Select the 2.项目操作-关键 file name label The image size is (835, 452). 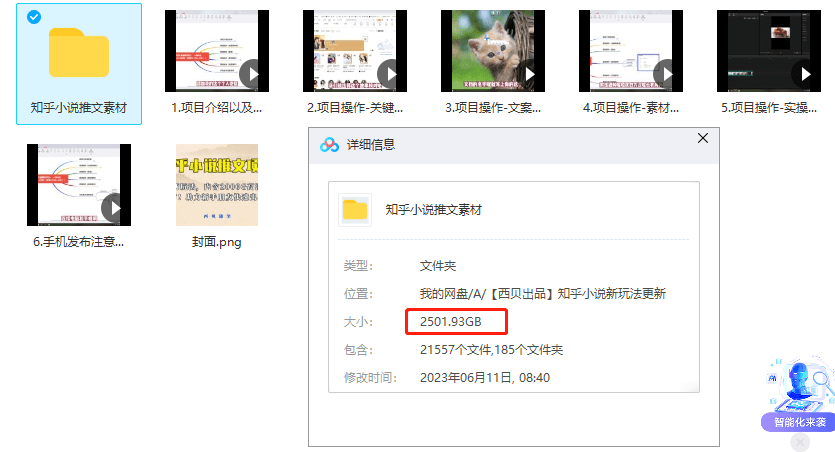click(355, 107)
